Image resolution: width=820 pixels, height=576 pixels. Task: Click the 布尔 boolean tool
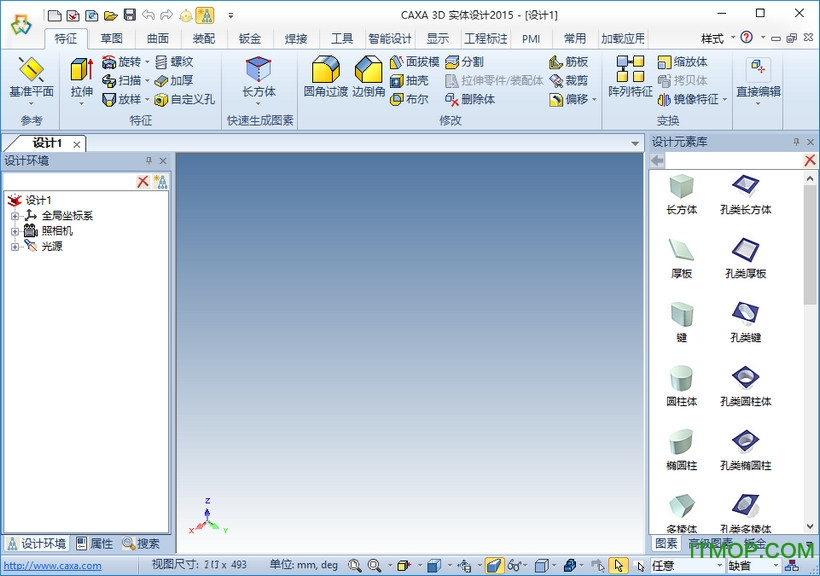[x=409, y=99]
